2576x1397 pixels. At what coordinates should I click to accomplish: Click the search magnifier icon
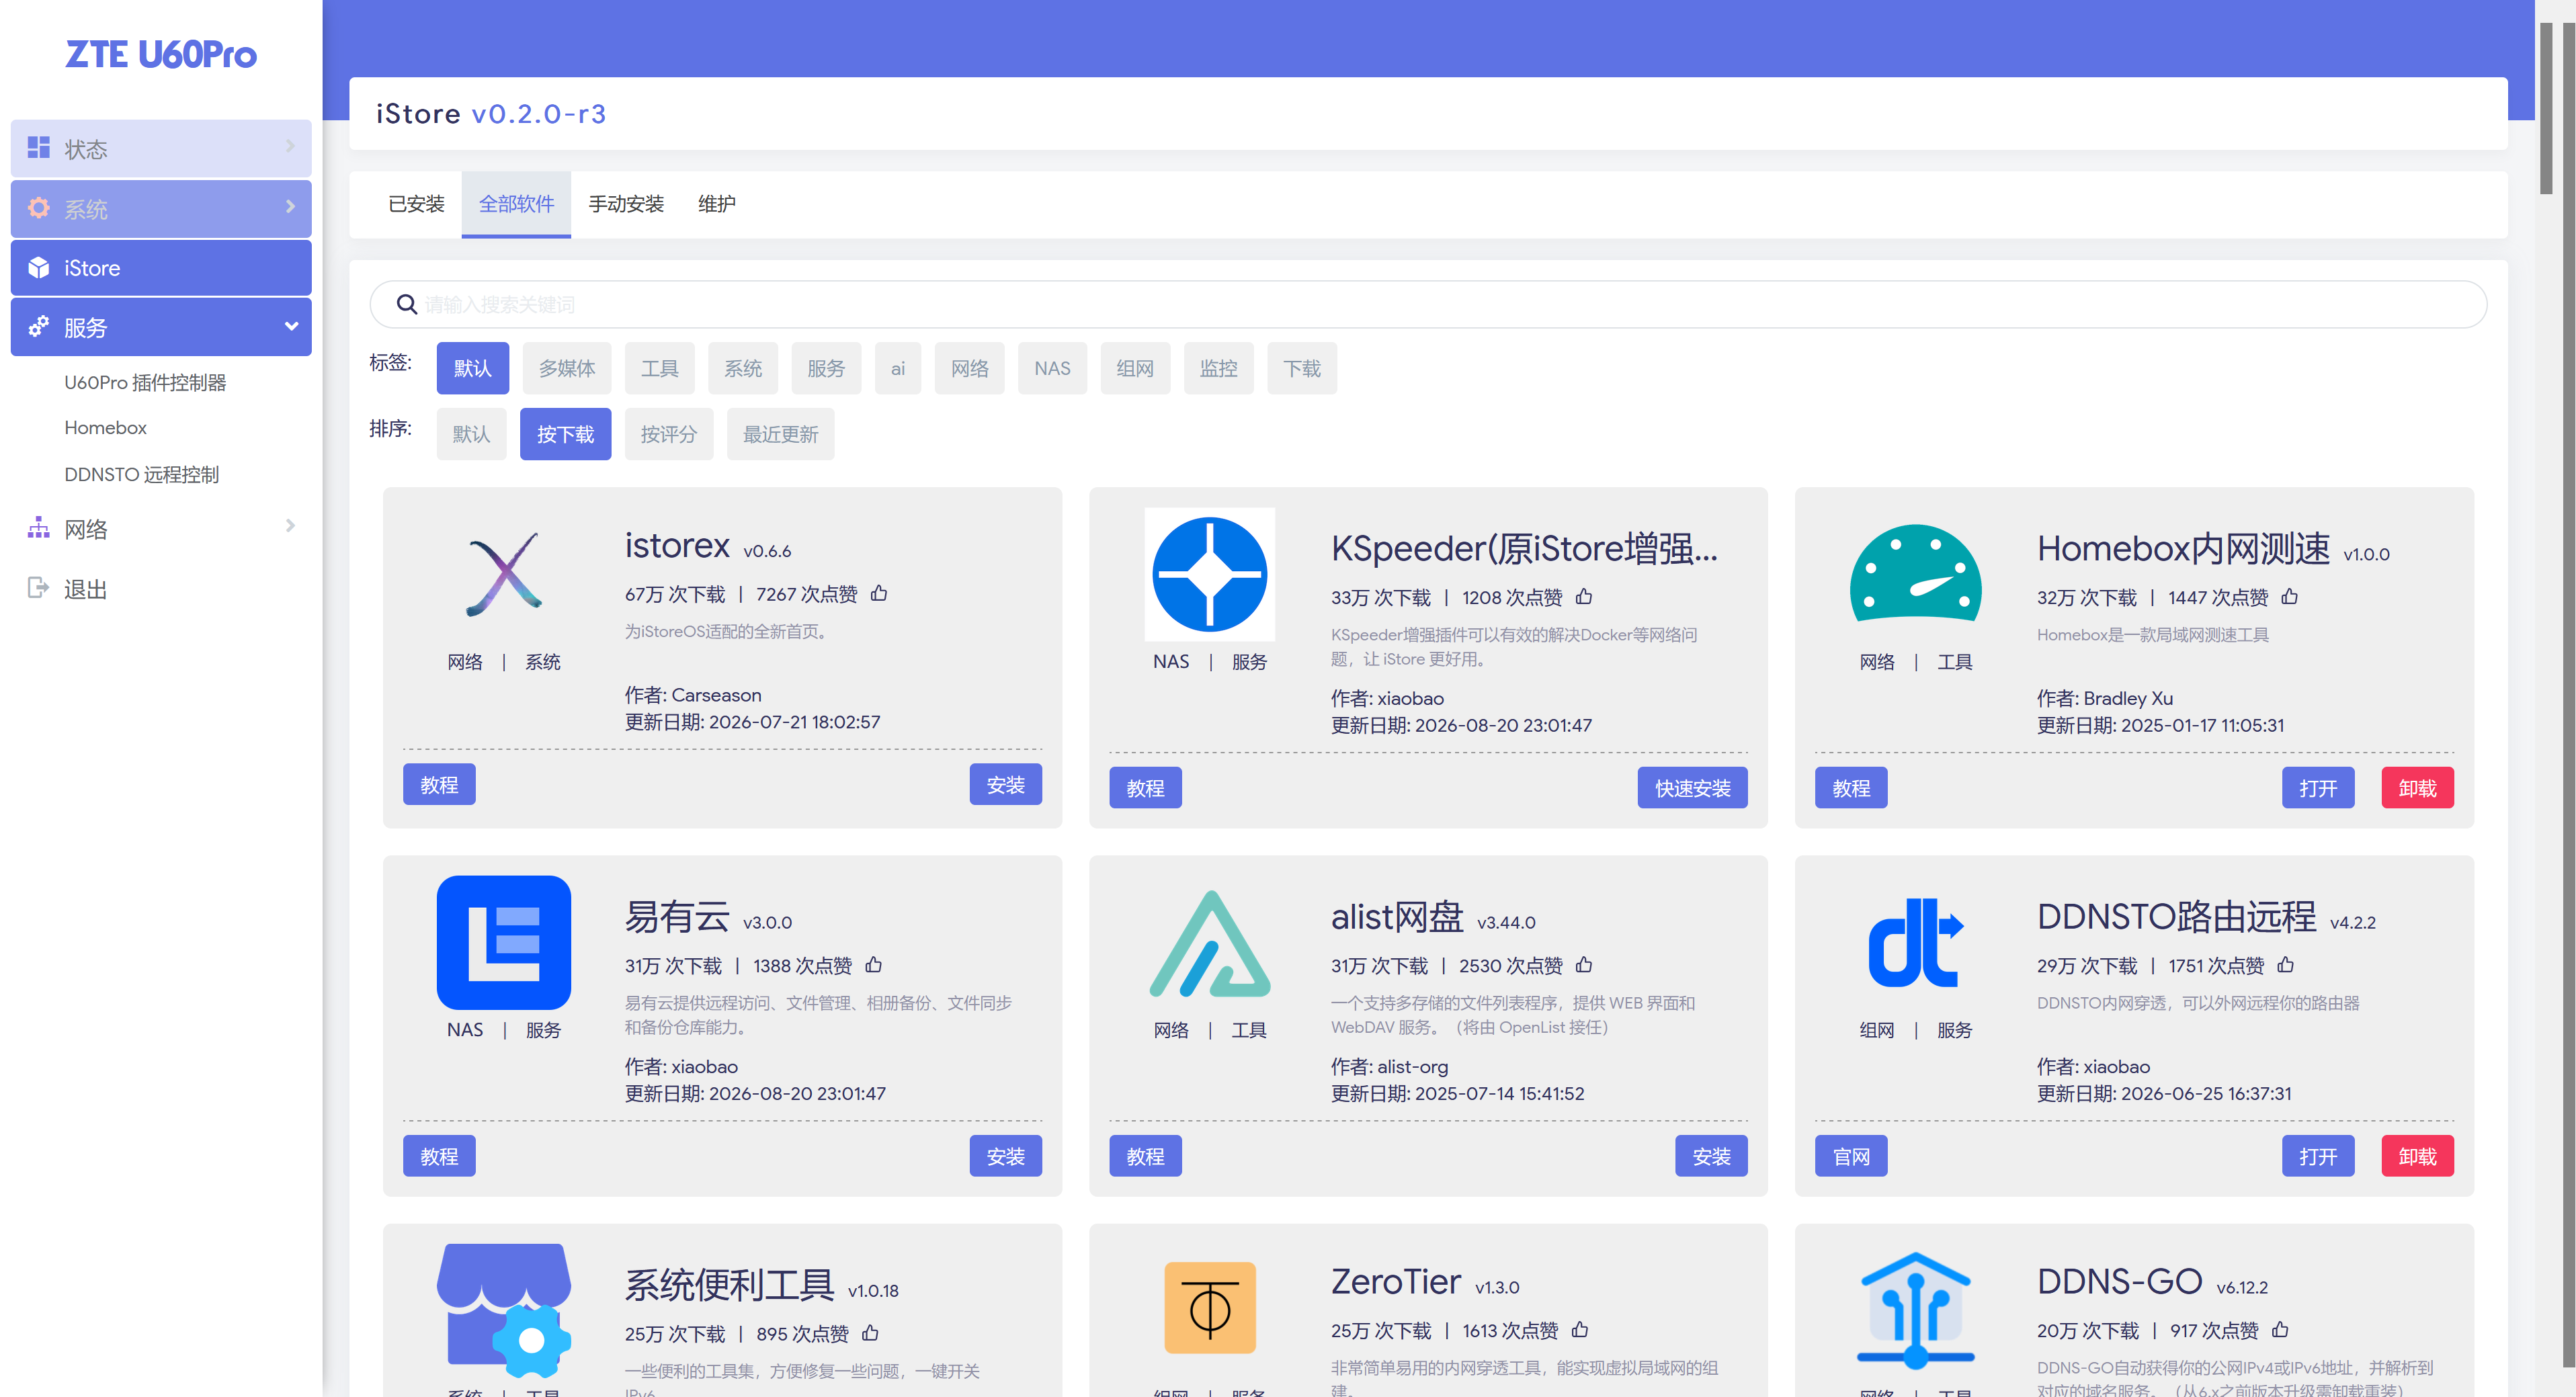point(406,304)
